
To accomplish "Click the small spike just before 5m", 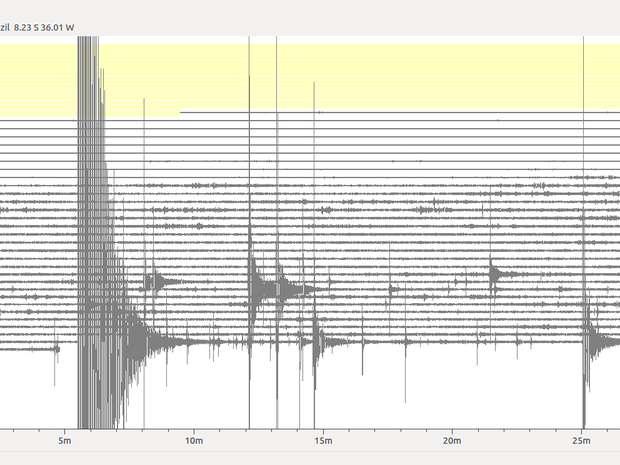I will pos(58,348).
